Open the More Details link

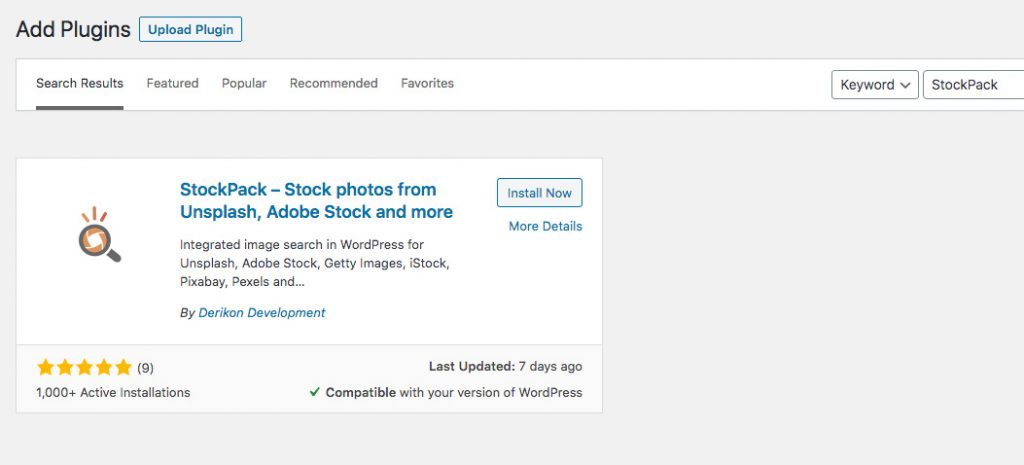pyautogui.click(x=545, y=227)
